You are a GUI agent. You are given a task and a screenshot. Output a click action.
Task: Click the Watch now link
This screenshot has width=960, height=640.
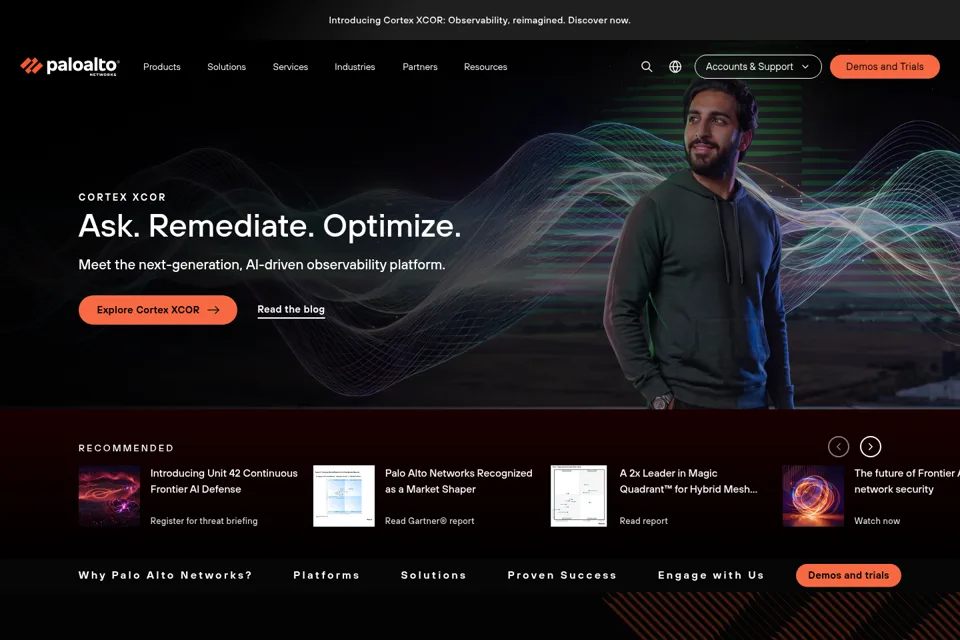877,521
